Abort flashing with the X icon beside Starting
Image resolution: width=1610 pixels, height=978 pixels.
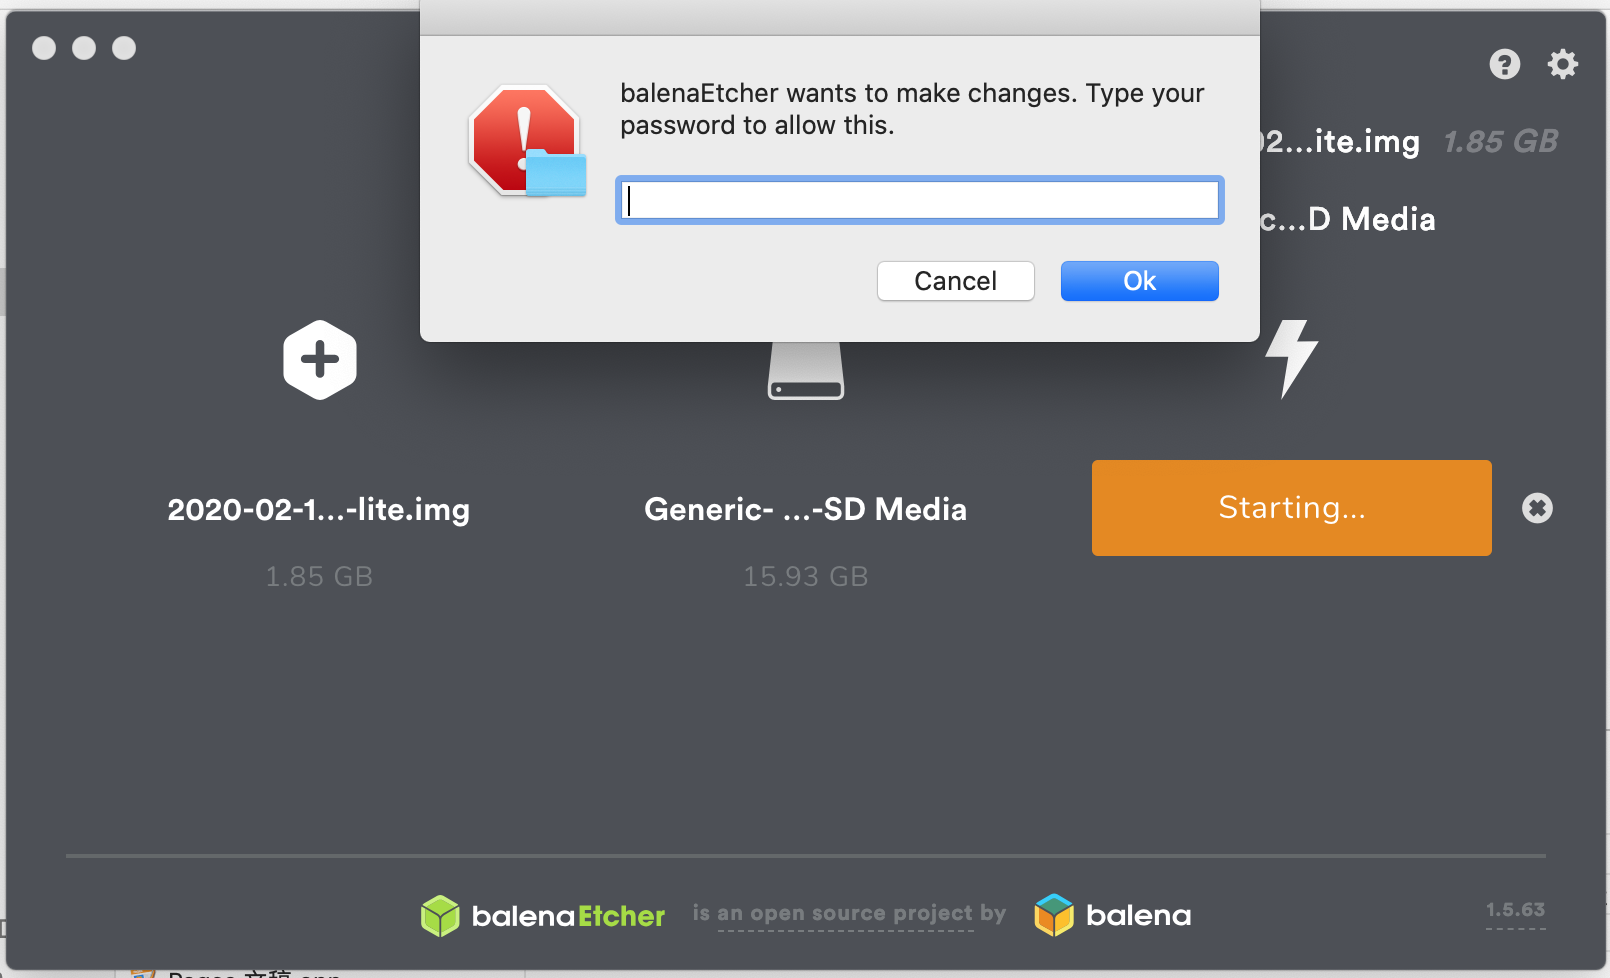(1537, 508)
